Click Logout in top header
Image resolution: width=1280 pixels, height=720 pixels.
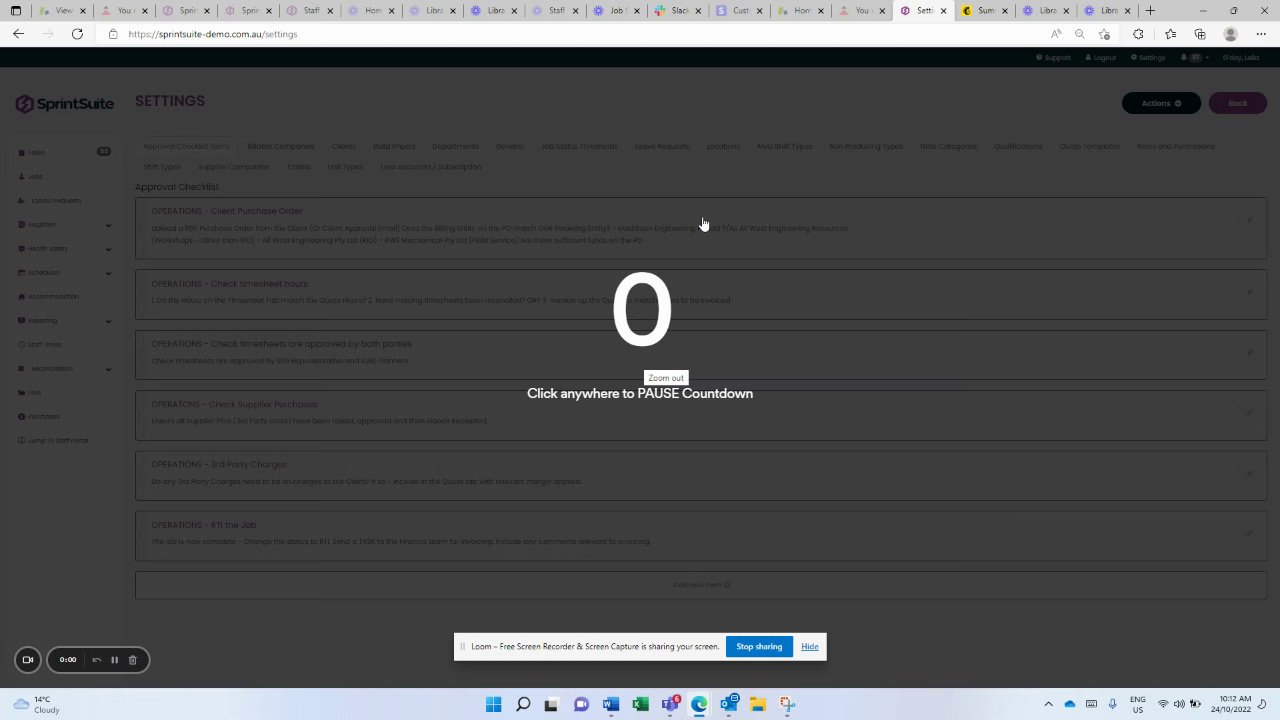pyautogui.click(x=1101, y=58)
